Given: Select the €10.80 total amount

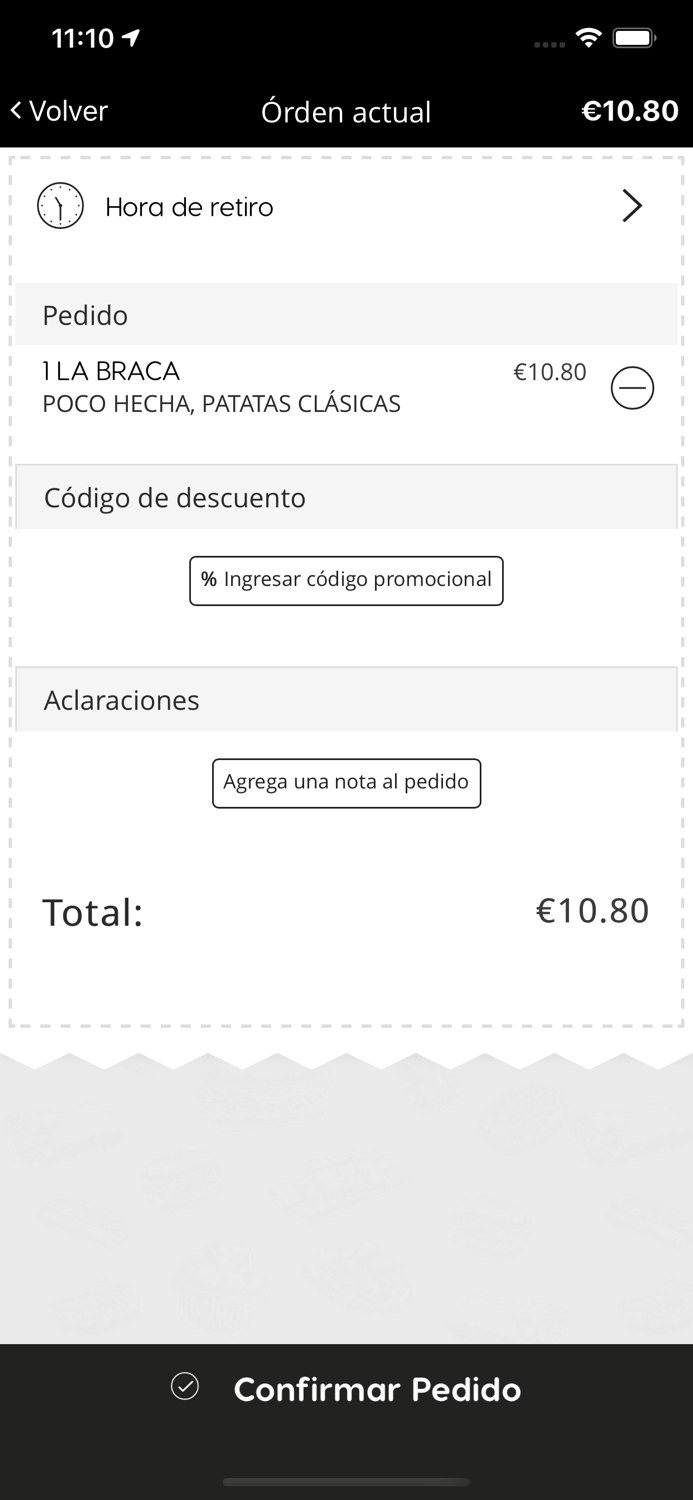Looking at the screenshot, I should tap(592, 911).
